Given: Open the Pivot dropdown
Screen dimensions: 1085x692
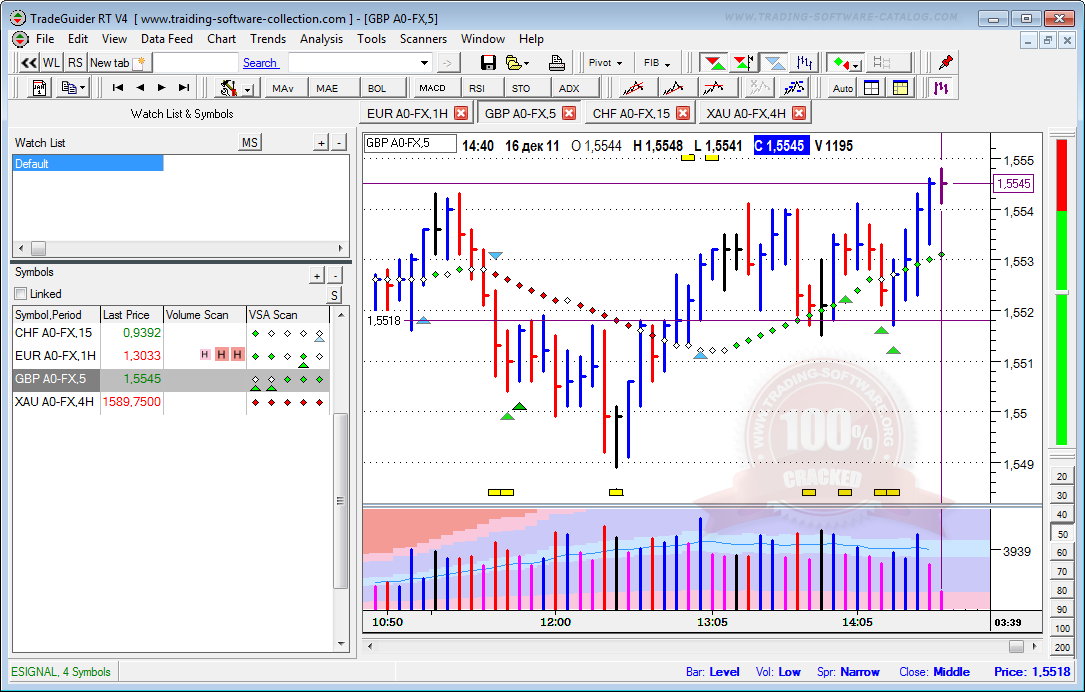Looking at the screenshot, I should [x=606, y=63].
